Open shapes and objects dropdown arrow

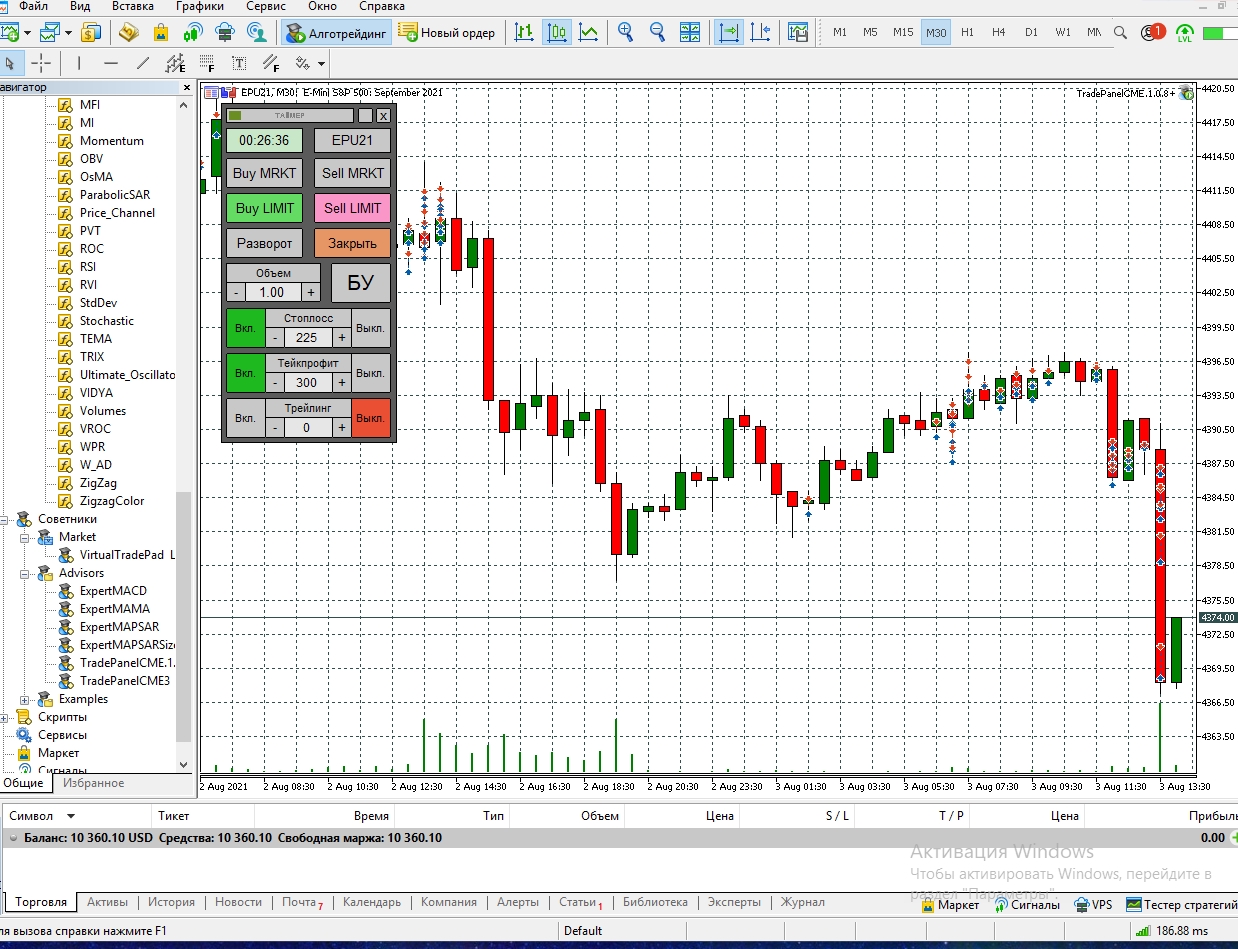pos(322,63)
